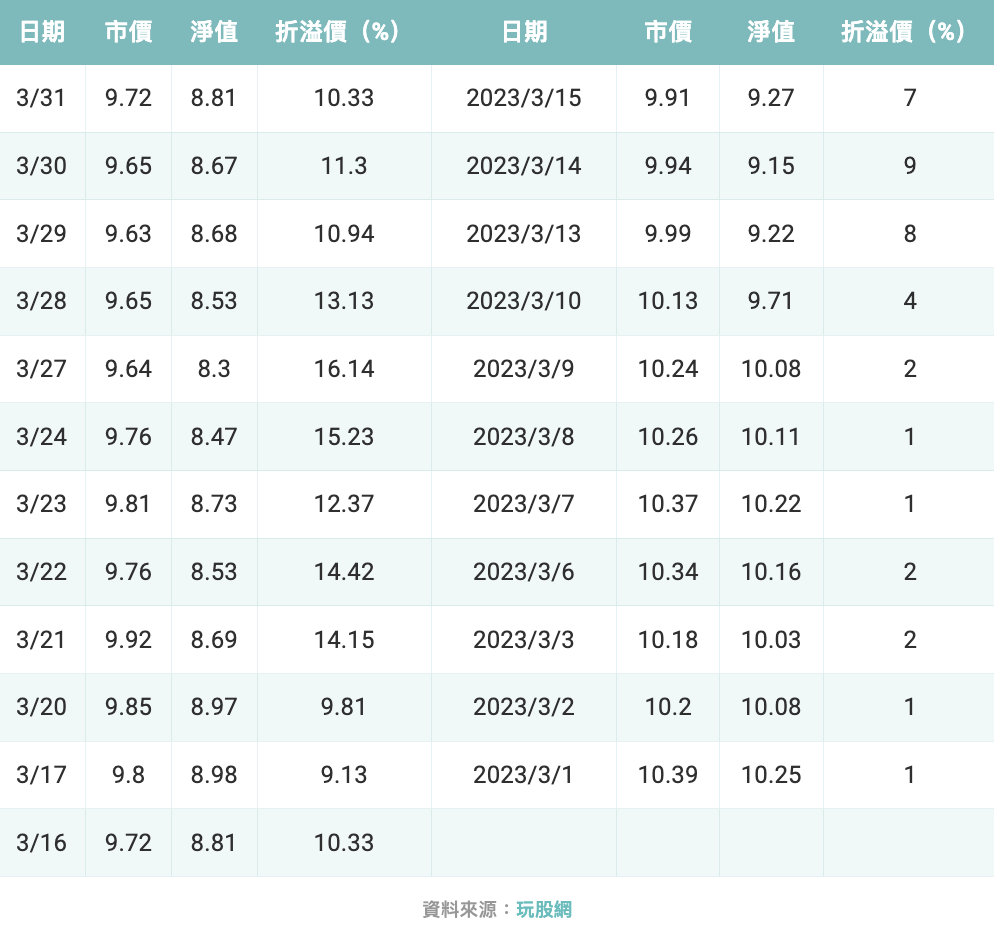Click premium value 4 for 2023/3/10
This screenshot has height=942, width=994.
(x=910, y=301)
